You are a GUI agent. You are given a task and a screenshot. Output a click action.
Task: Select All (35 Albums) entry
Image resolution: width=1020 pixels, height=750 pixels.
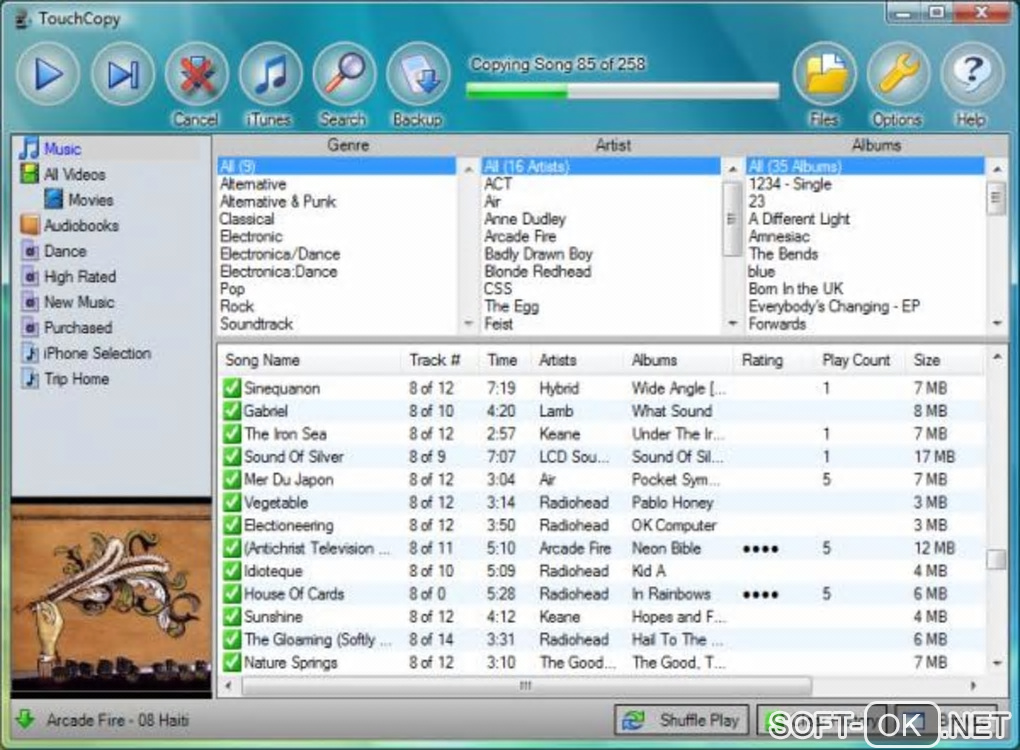(x=865, y=167)
